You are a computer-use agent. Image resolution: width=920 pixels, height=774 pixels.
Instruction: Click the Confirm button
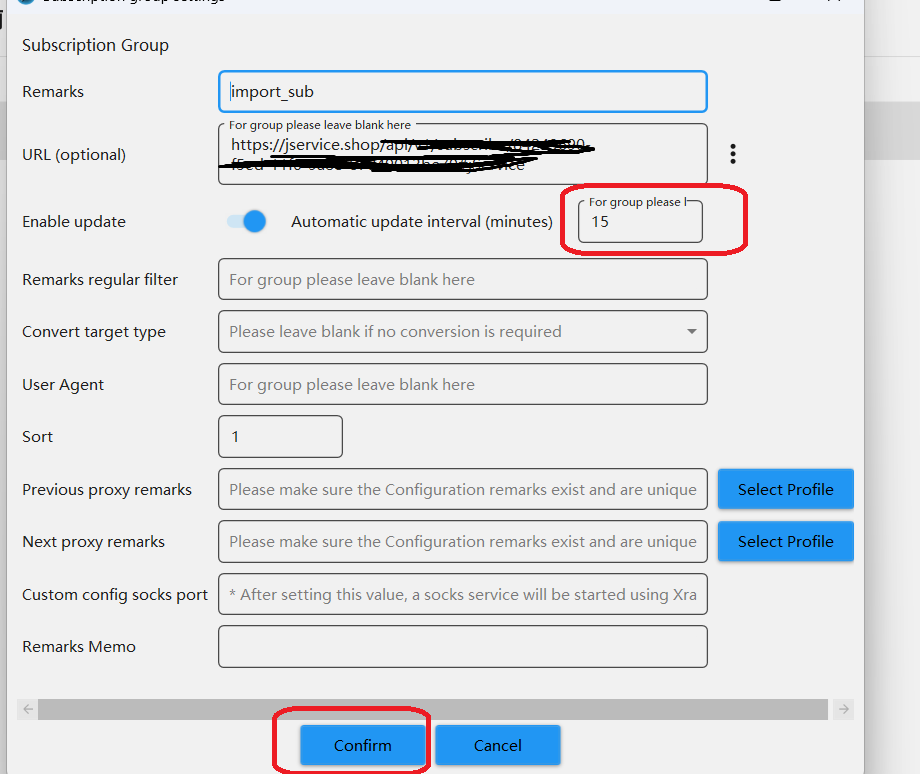point(363,745)
